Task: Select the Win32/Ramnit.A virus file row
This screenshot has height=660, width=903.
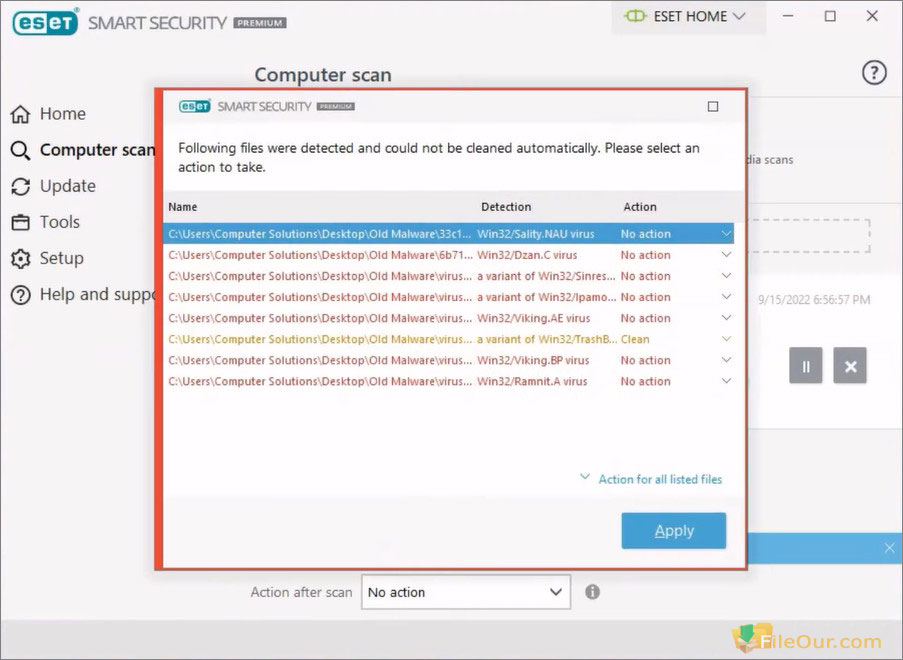Action: pyautogui.click(x=448, y=381)
